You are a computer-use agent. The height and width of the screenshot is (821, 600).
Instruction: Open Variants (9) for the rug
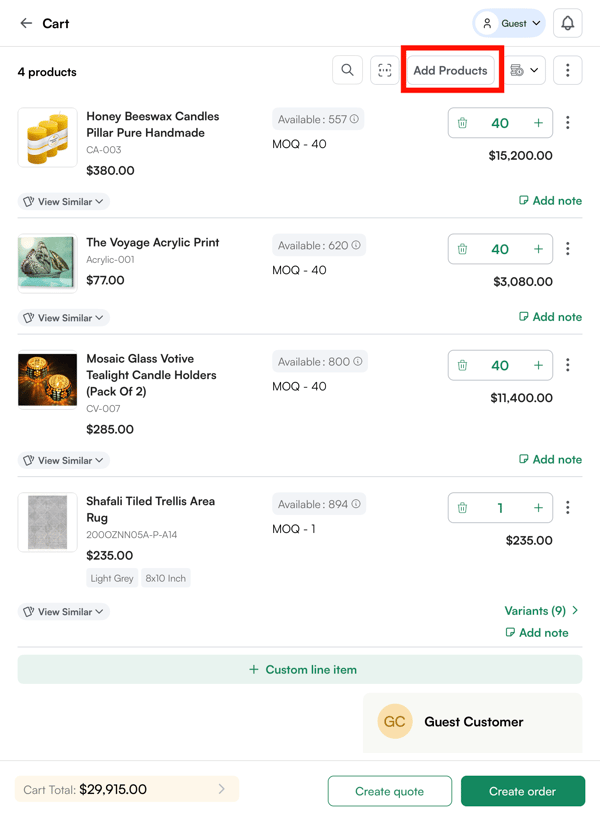542,610
